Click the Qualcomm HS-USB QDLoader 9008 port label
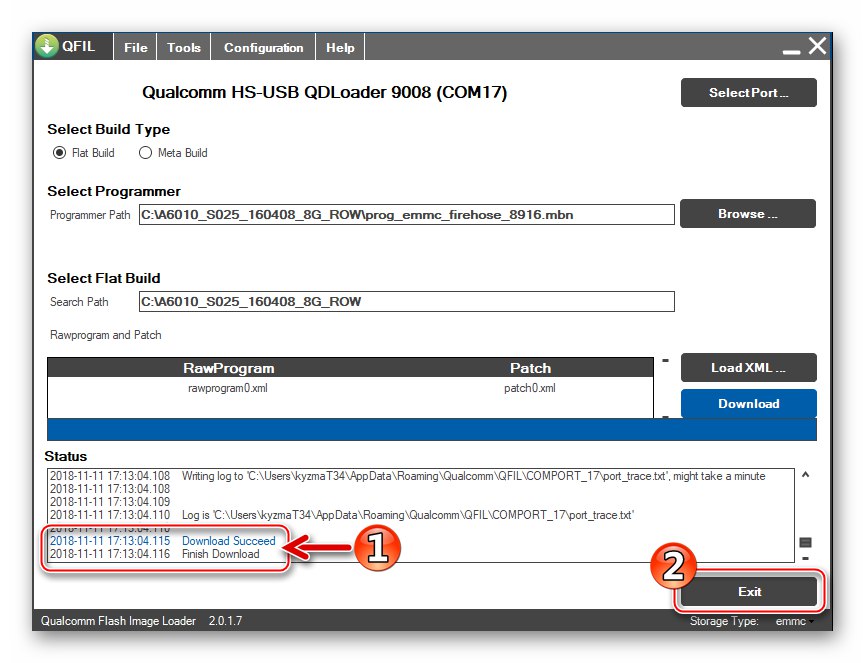 [x=324, y=92]
